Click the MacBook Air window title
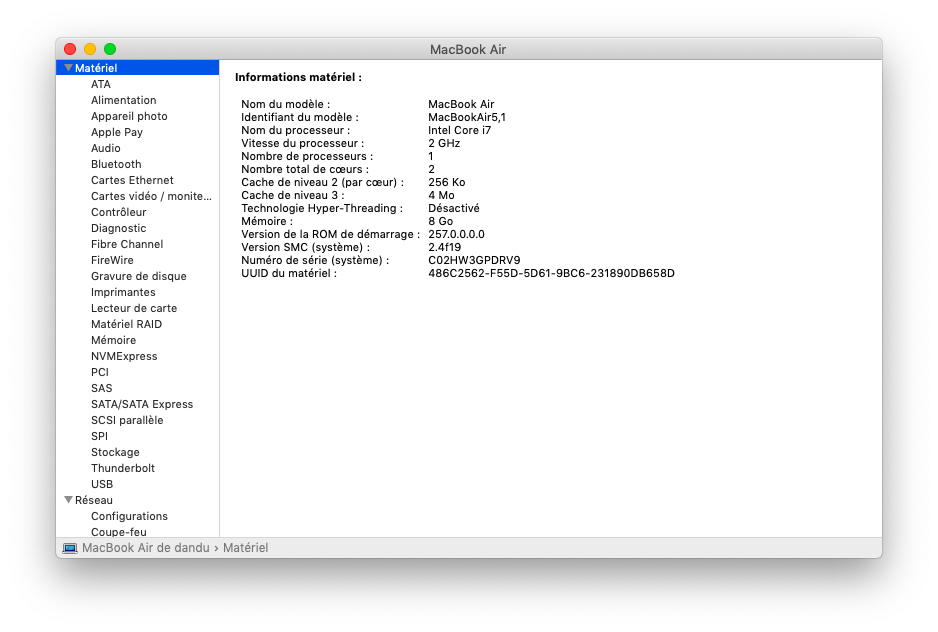The image size is (938, 632). pyautogui.click(x=468, y=50)
